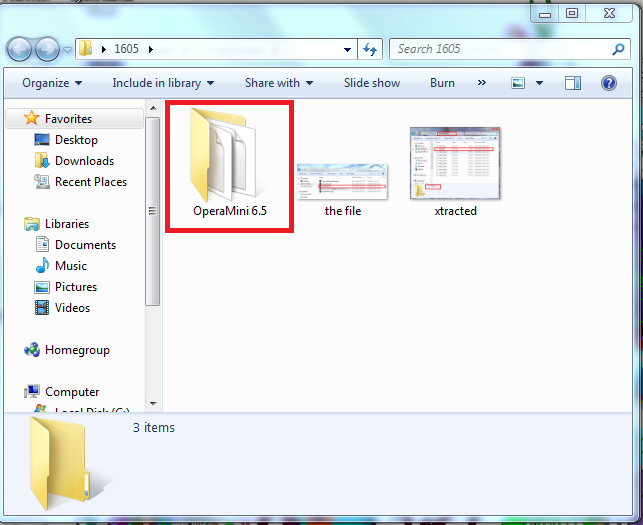Go to Desktop in Favorites

(76, 140)
